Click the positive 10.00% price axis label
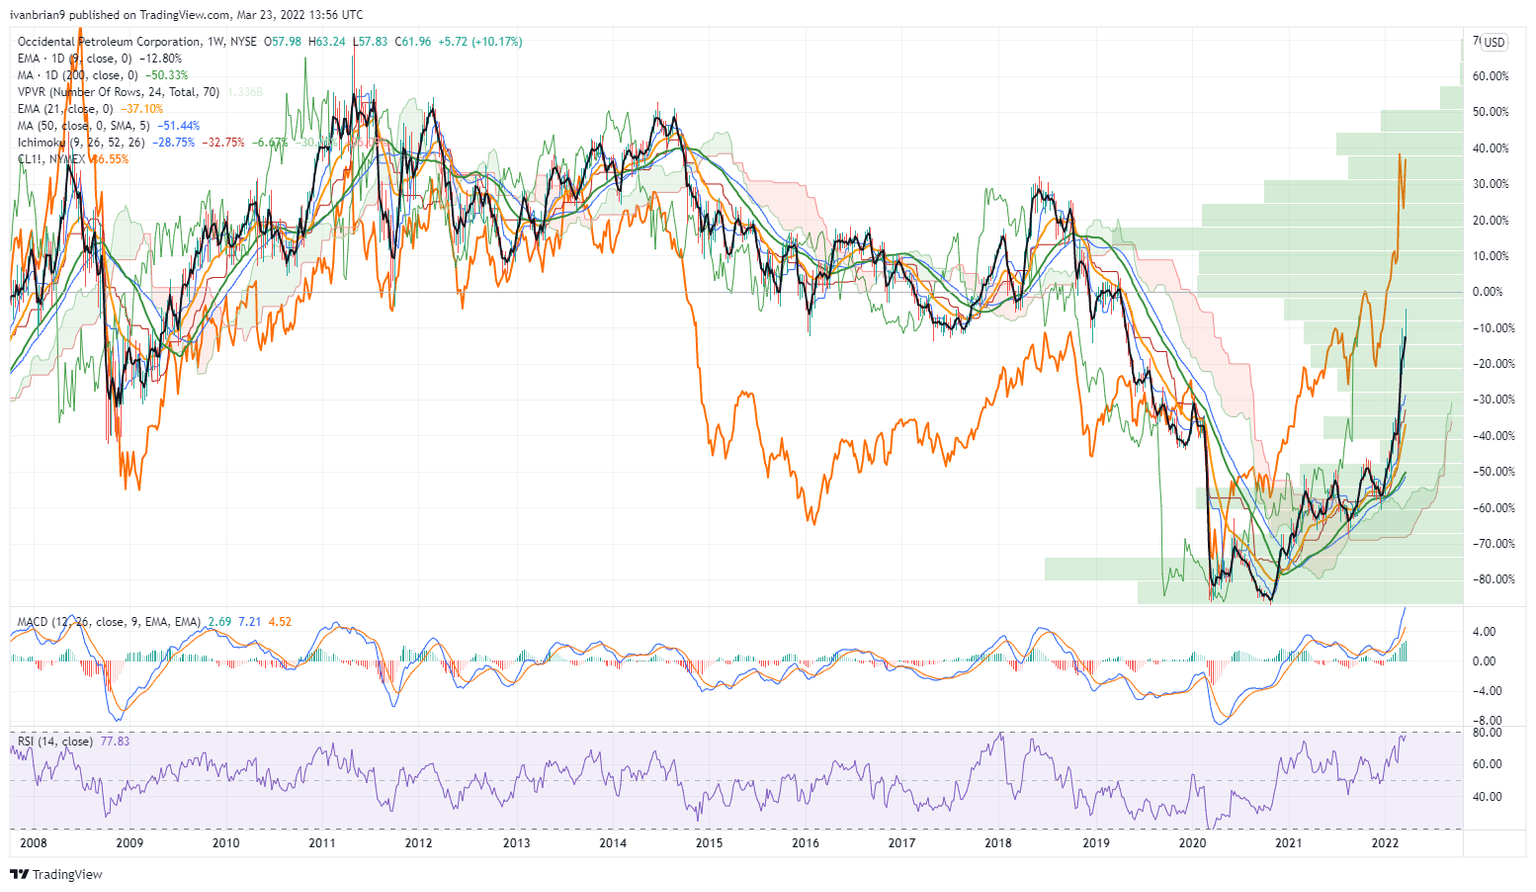The image size is (1536, 892). [1491, 256]
